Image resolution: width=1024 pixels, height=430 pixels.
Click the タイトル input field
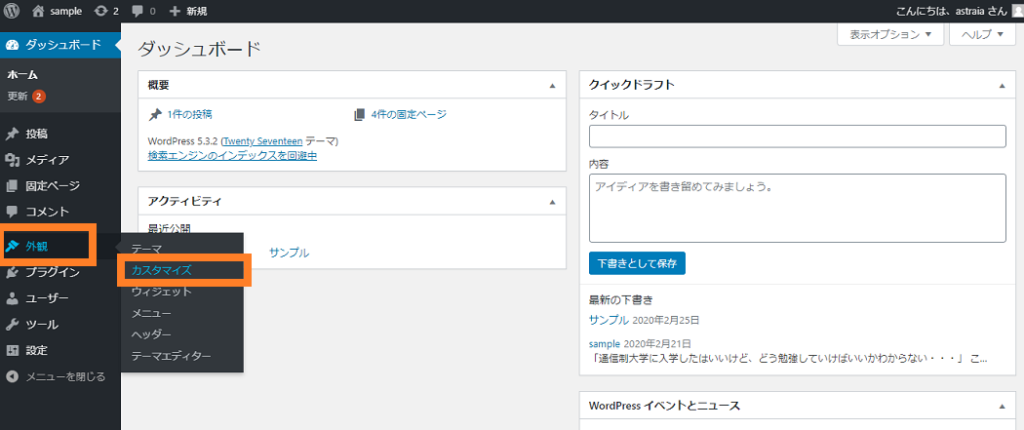tap(797, 137)
